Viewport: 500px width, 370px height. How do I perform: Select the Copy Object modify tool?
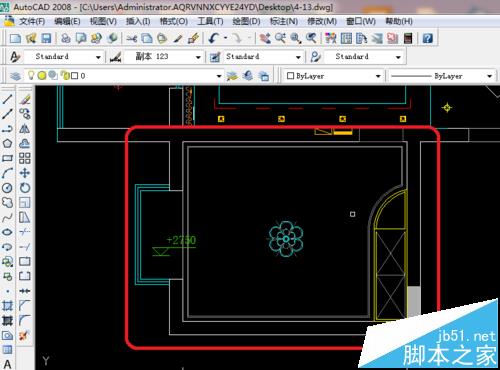(x=25, y=114)
